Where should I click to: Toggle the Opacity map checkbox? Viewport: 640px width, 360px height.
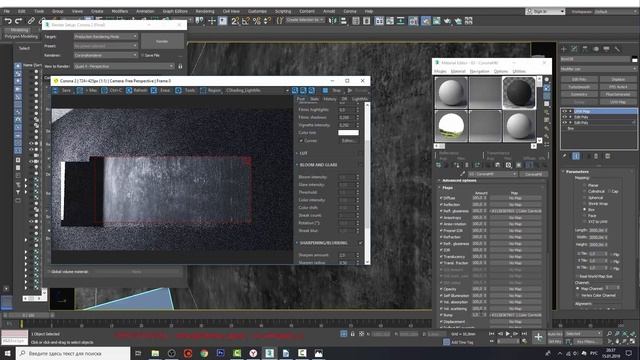(x=441, y=289)
